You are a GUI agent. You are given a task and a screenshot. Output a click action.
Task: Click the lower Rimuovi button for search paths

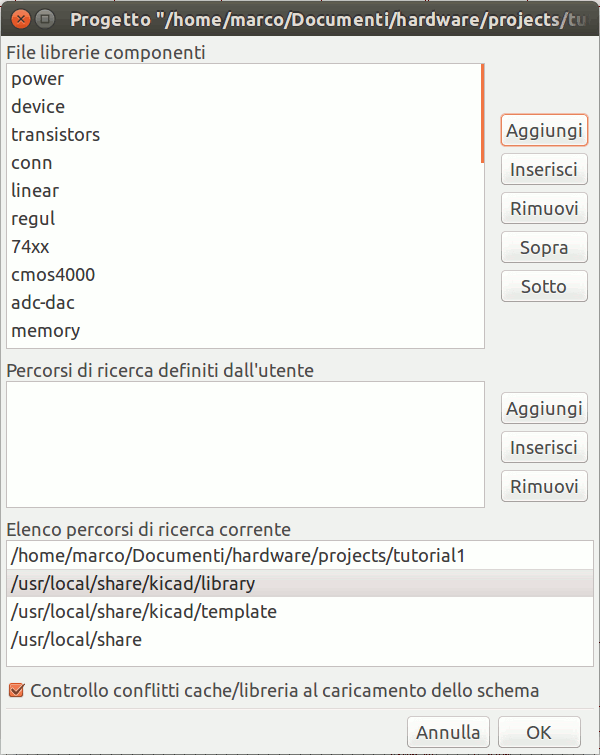click(x=544, y=486)
